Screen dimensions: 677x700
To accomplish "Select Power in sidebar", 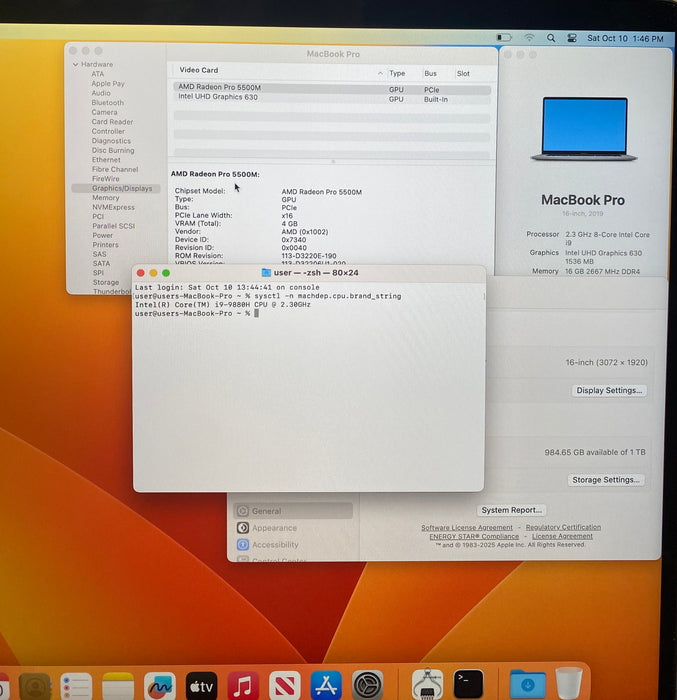I will (103, 235).
